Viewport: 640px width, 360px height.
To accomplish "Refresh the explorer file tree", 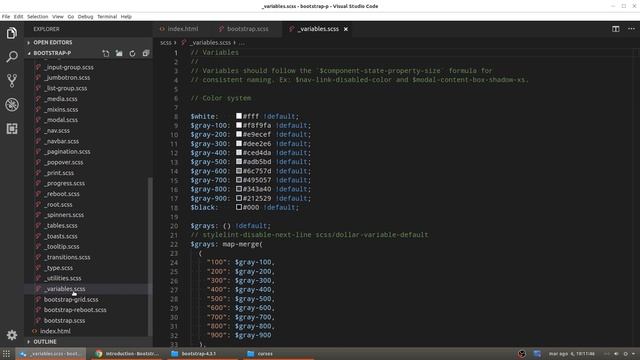I will click(x=132, y=53).
